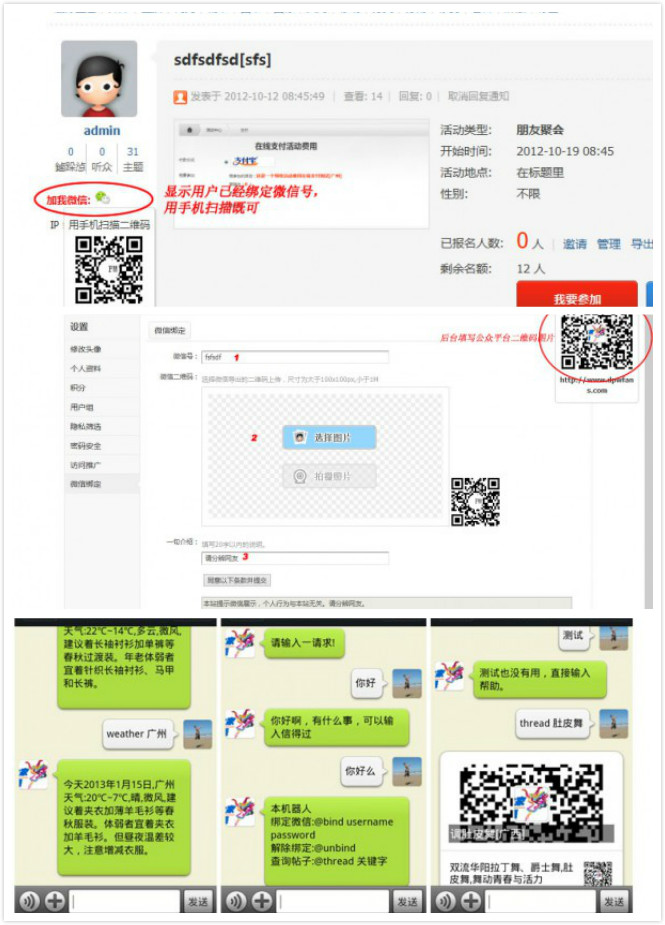This screenshot has height=925, width=665.
Task: Click public platform QR code above dpwfans link
Action: [597, 342]
